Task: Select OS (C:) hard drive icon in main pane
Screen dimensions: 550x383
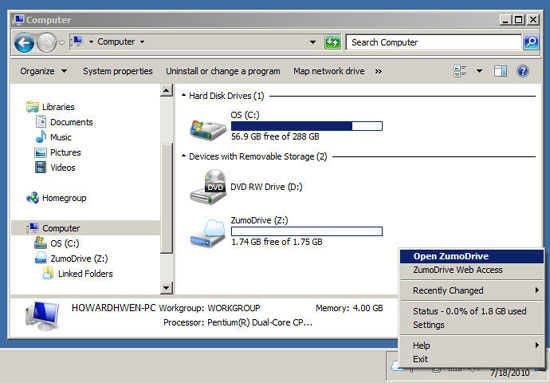Action: tap(208, 129)
